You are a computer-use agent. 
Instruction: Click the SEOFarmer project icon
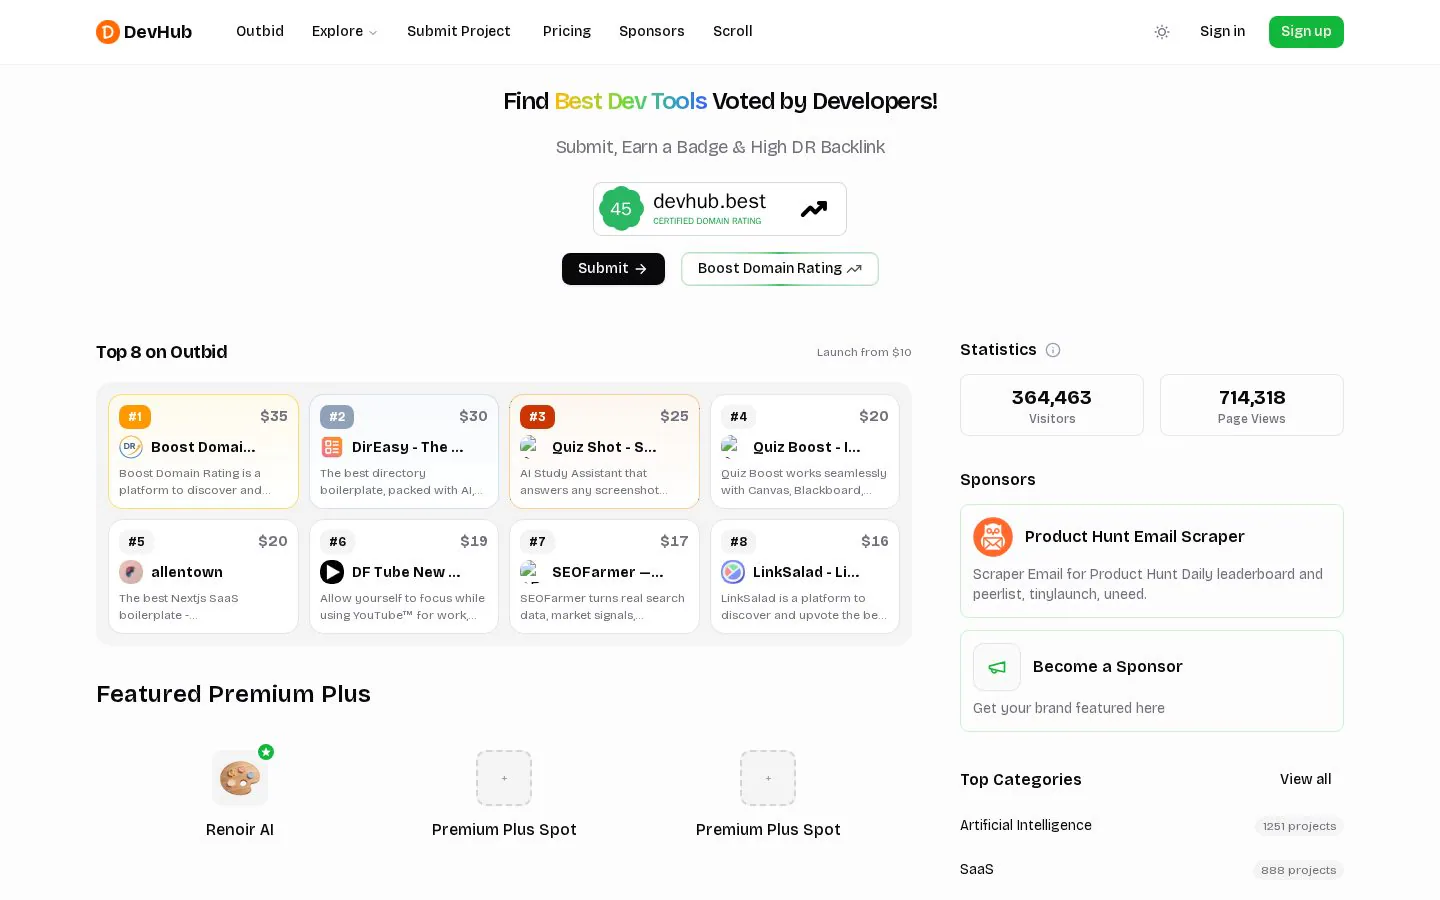[x=531, y=572]
